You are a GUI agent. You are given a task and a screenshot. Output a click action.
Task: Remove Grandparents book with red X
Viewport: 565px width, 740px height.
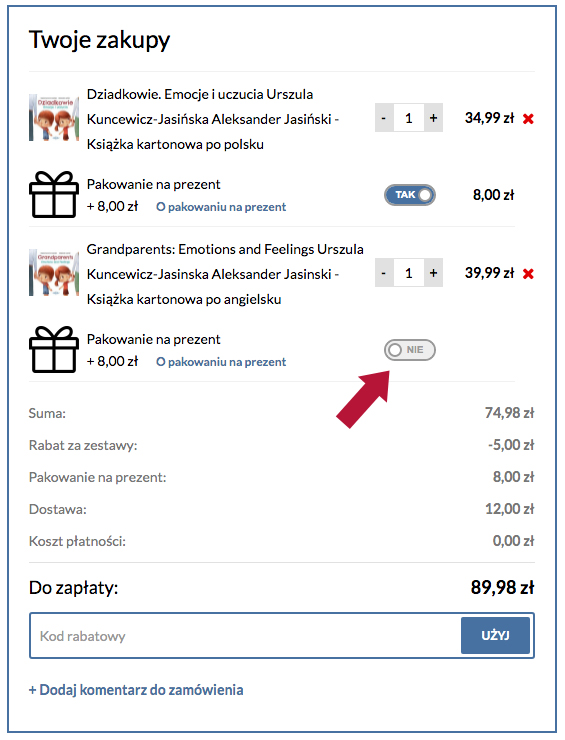click(x=528, y=274)
